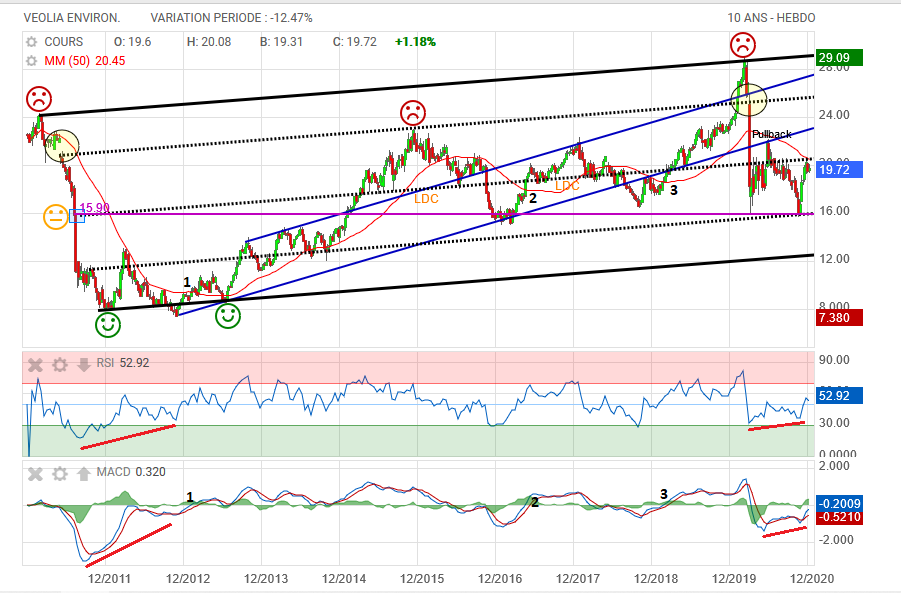Click the 16.00 price axis value
Viewport: 901px width, 593px height.
pos(834,211)
